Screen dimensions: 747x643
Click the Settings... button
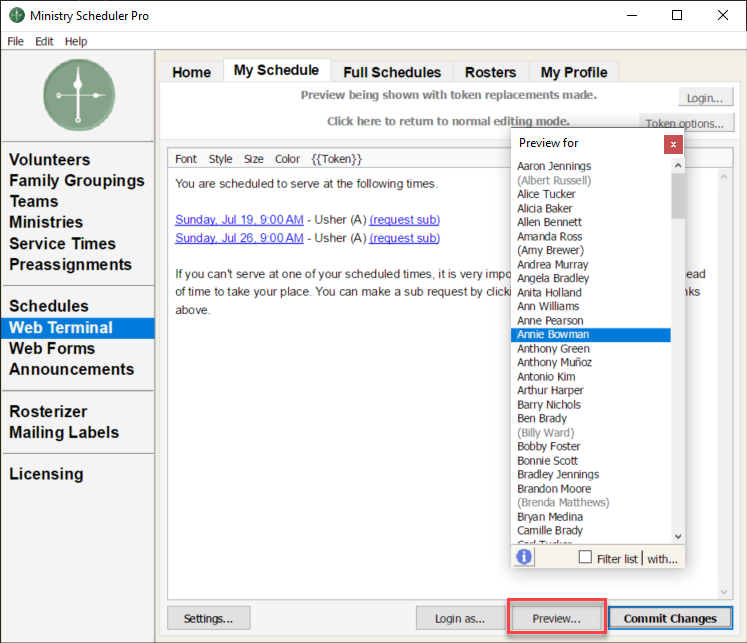pos(209,618)
